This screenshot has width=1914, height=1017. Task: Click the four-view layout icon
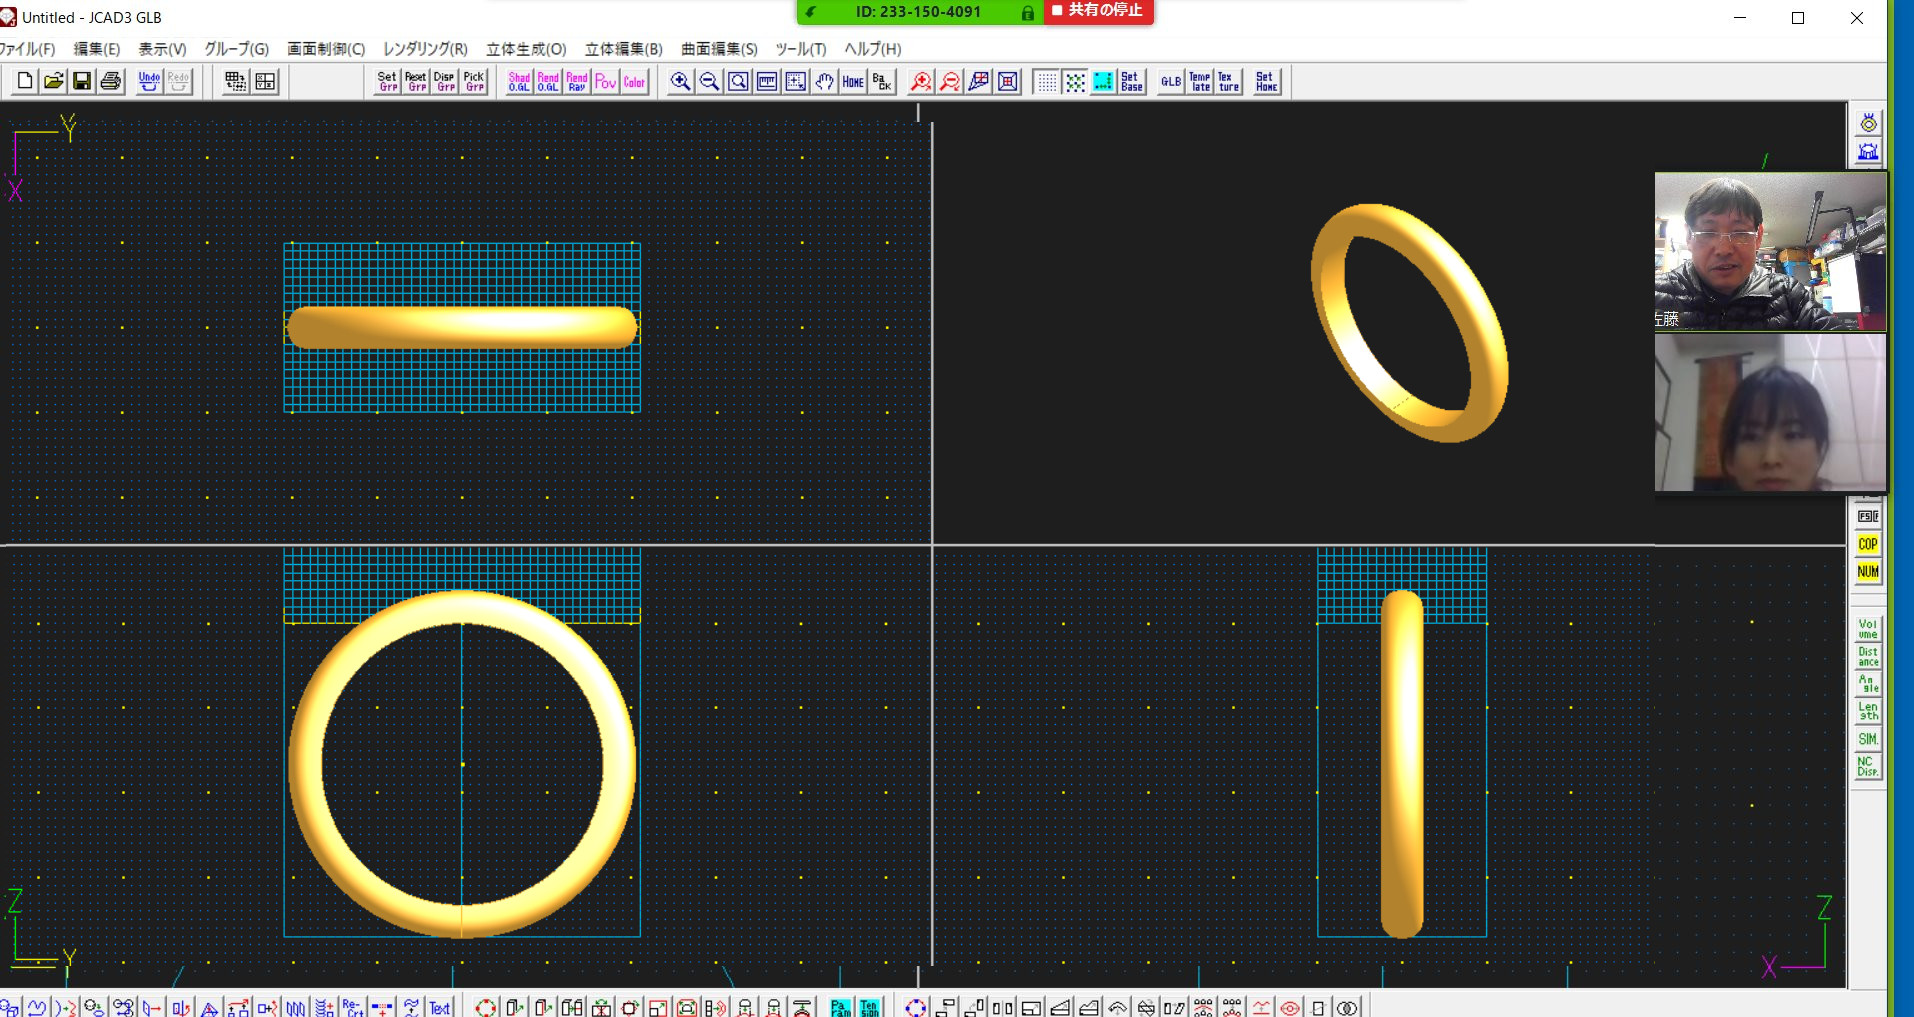pyautogui.click(x=265, y=82)
